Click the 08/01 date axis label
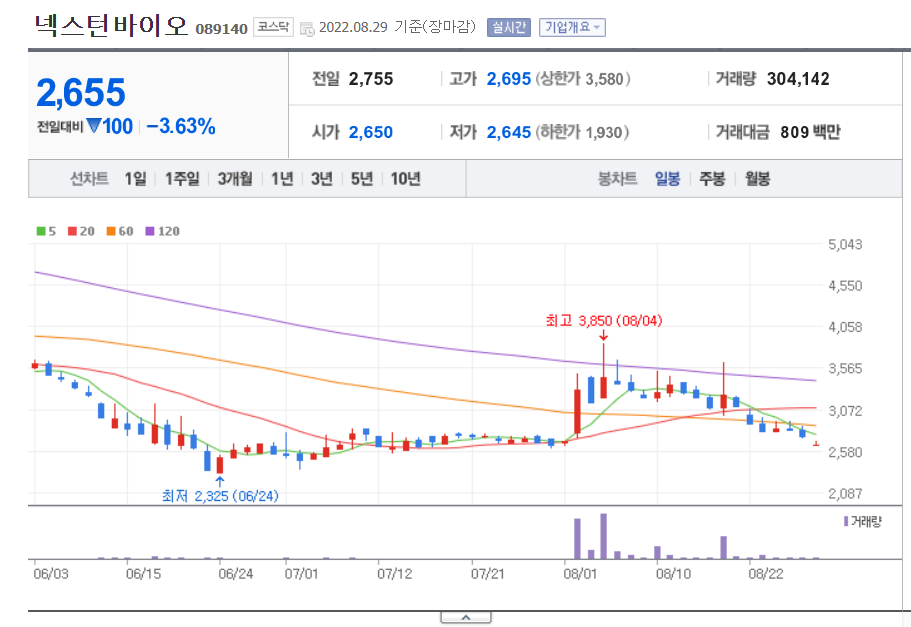This screenshot has height=627, width=911. (x=580, y=574)
